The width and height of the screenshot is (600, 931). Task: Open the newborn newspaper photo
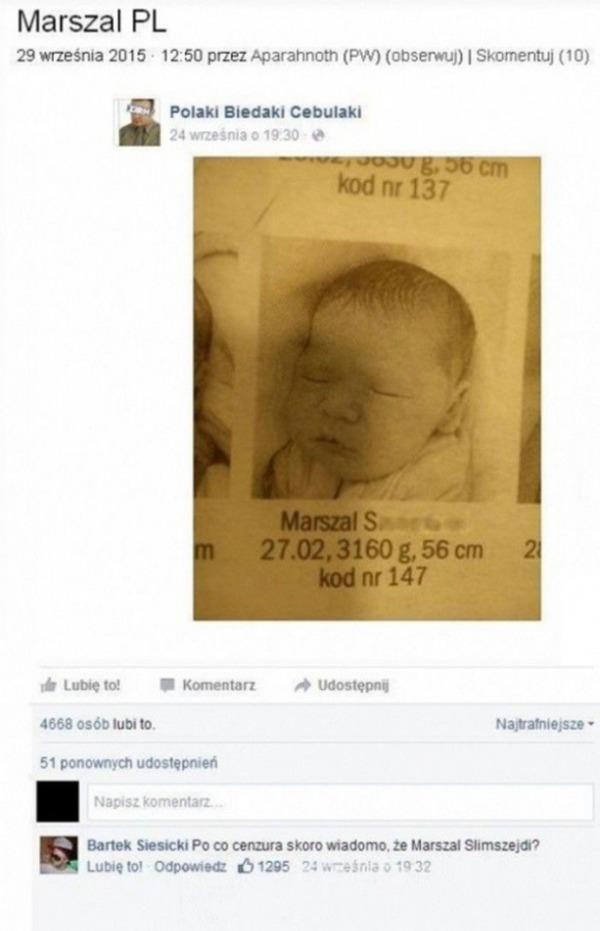point(367,388)
